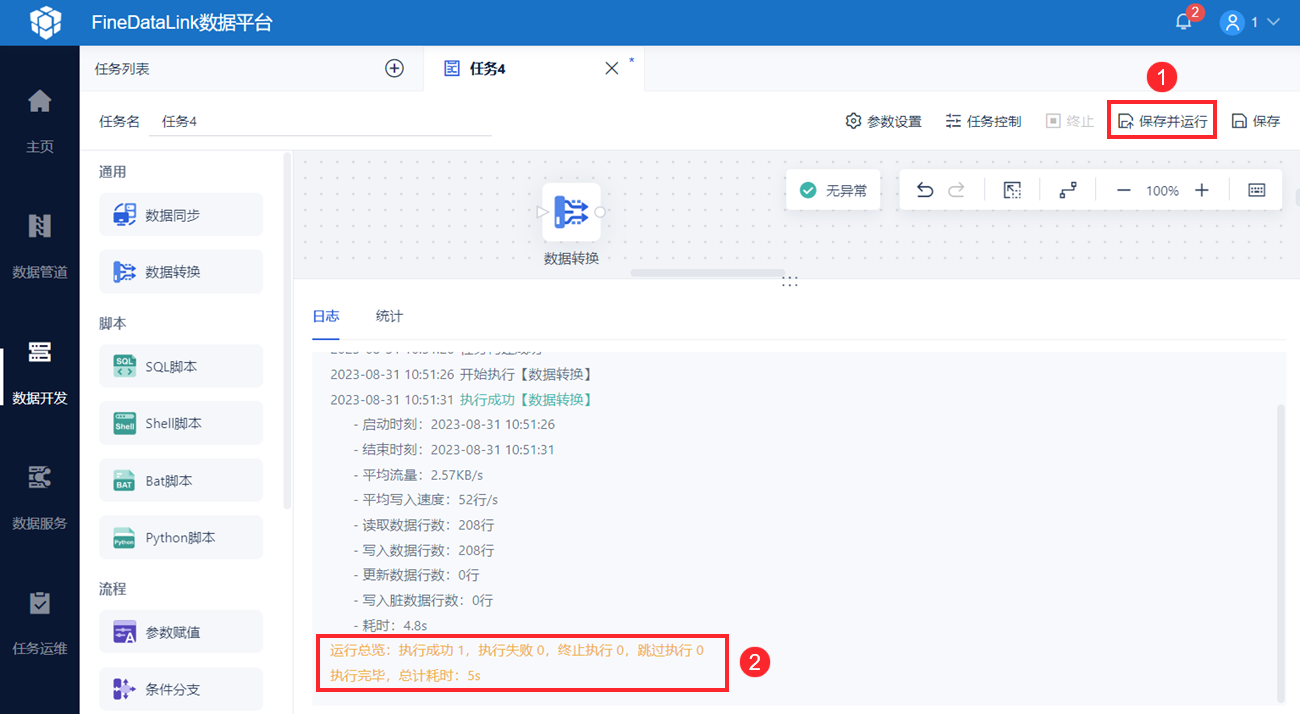
Task: Open 数据开发 in the sidebar
Action: tap(40, 372)
